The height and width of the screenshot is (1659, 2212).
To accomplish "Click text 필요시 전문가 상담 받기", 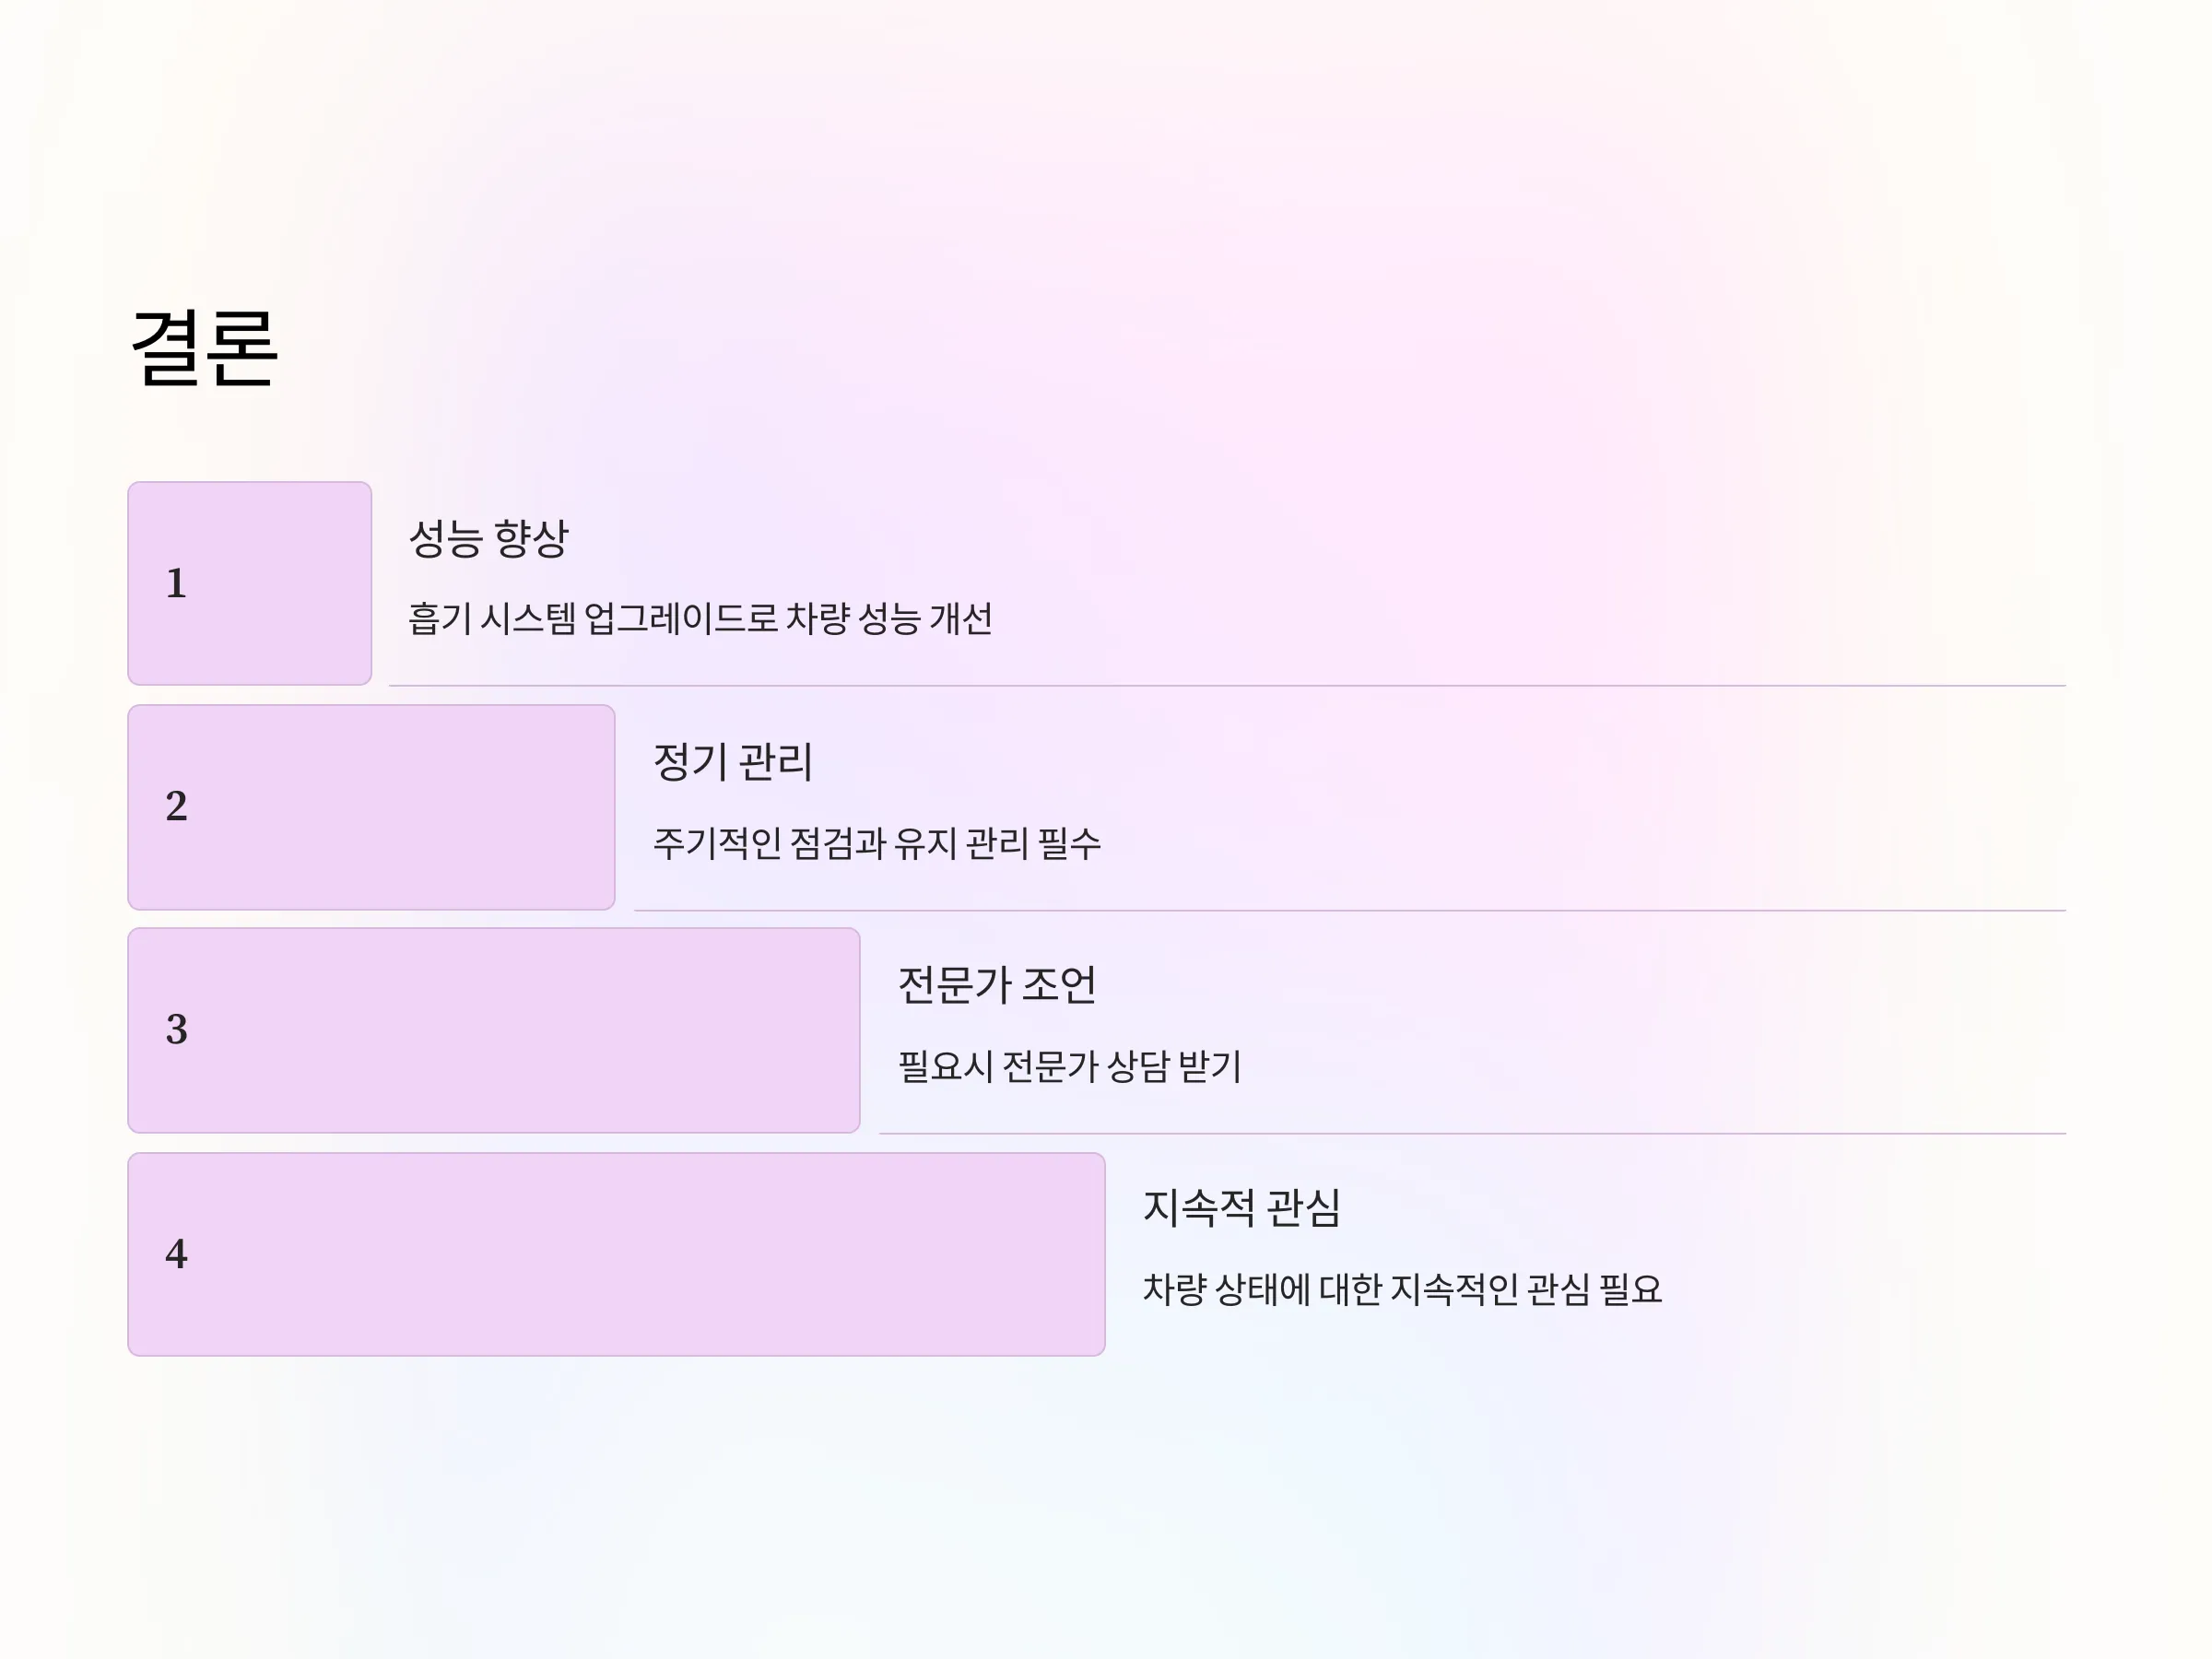I will 1069,1066.
